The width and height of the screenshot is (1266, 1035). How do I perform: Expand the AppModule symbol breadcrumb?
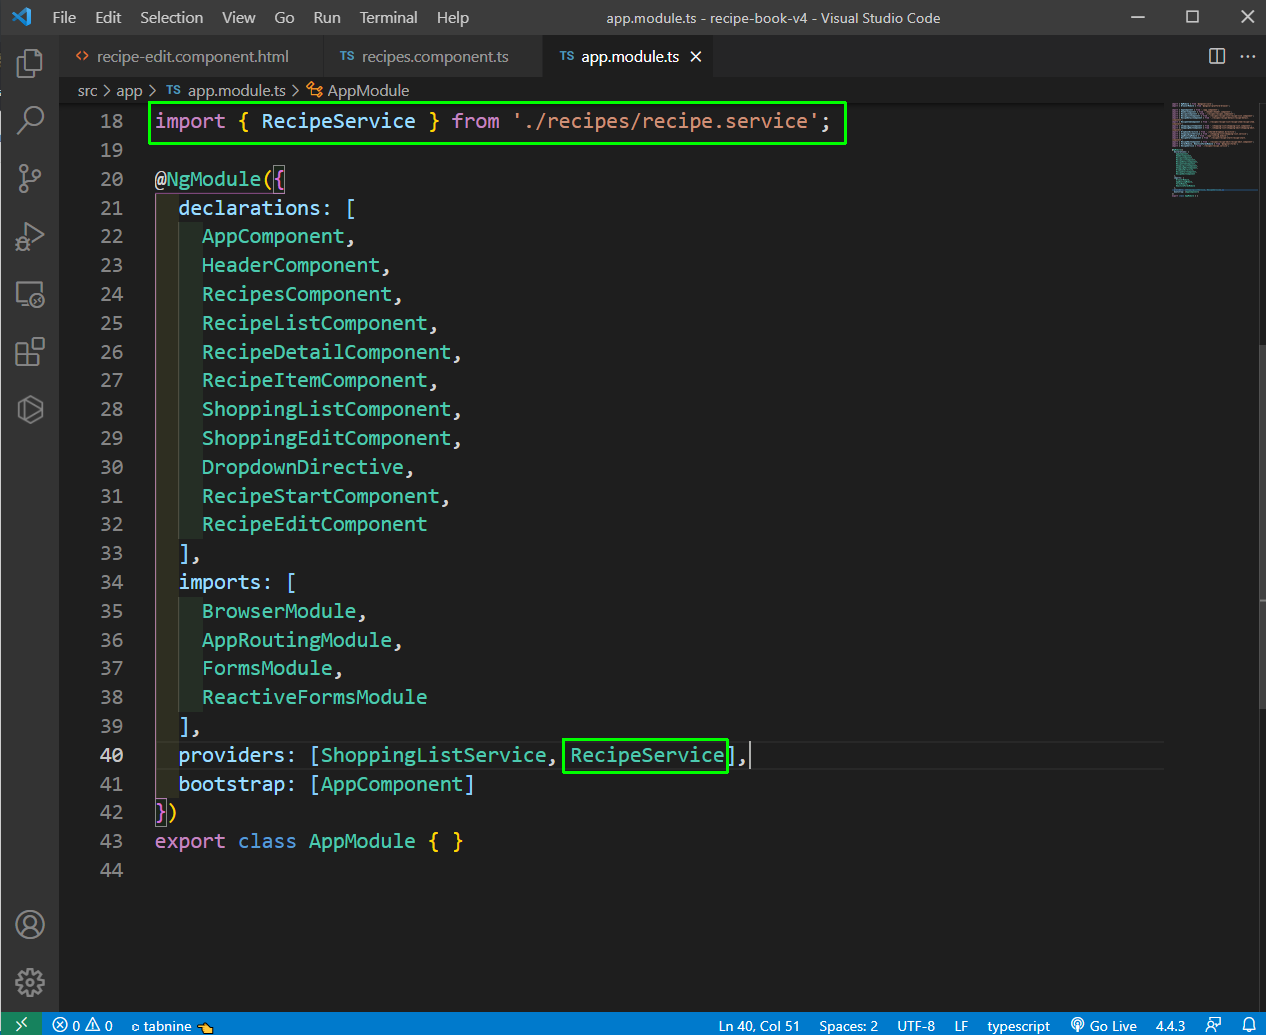[358, 91]
